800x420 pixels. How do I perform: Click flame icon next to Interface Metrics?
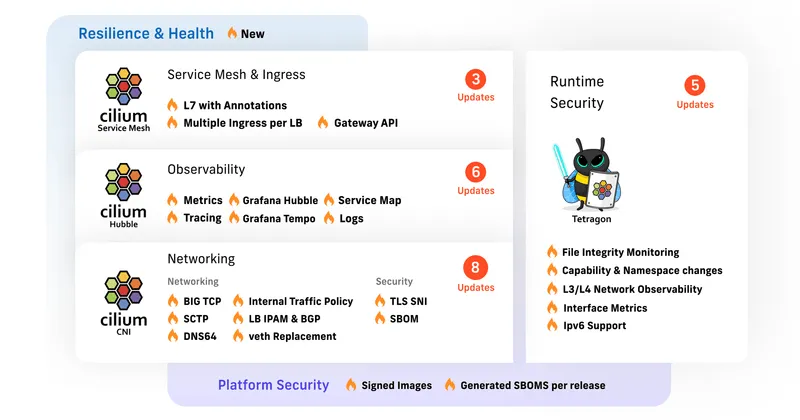(552, 307)
